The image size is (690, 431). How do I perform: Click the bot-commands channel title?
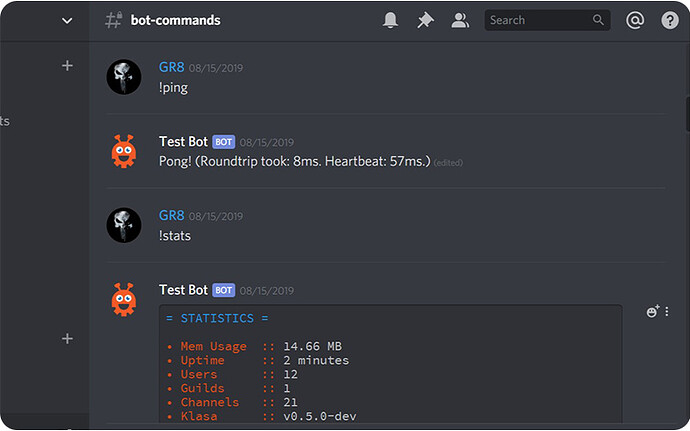tap(175, 20)
